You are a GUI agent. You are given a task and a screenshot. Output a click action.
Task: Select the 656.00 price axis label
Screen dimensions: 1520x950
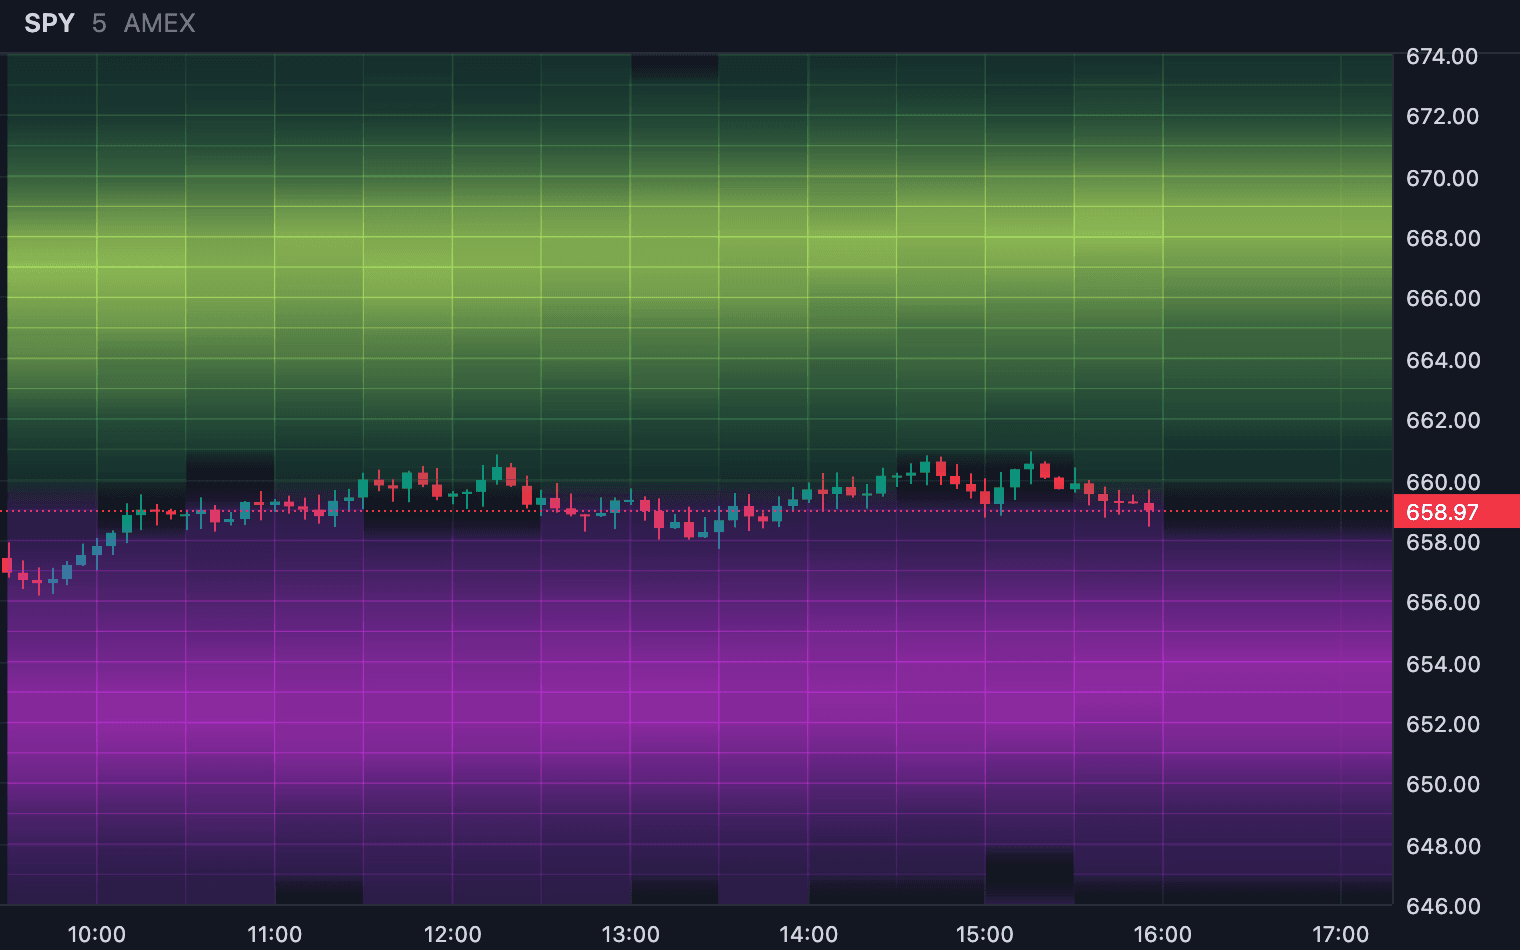click(1442, 602)
